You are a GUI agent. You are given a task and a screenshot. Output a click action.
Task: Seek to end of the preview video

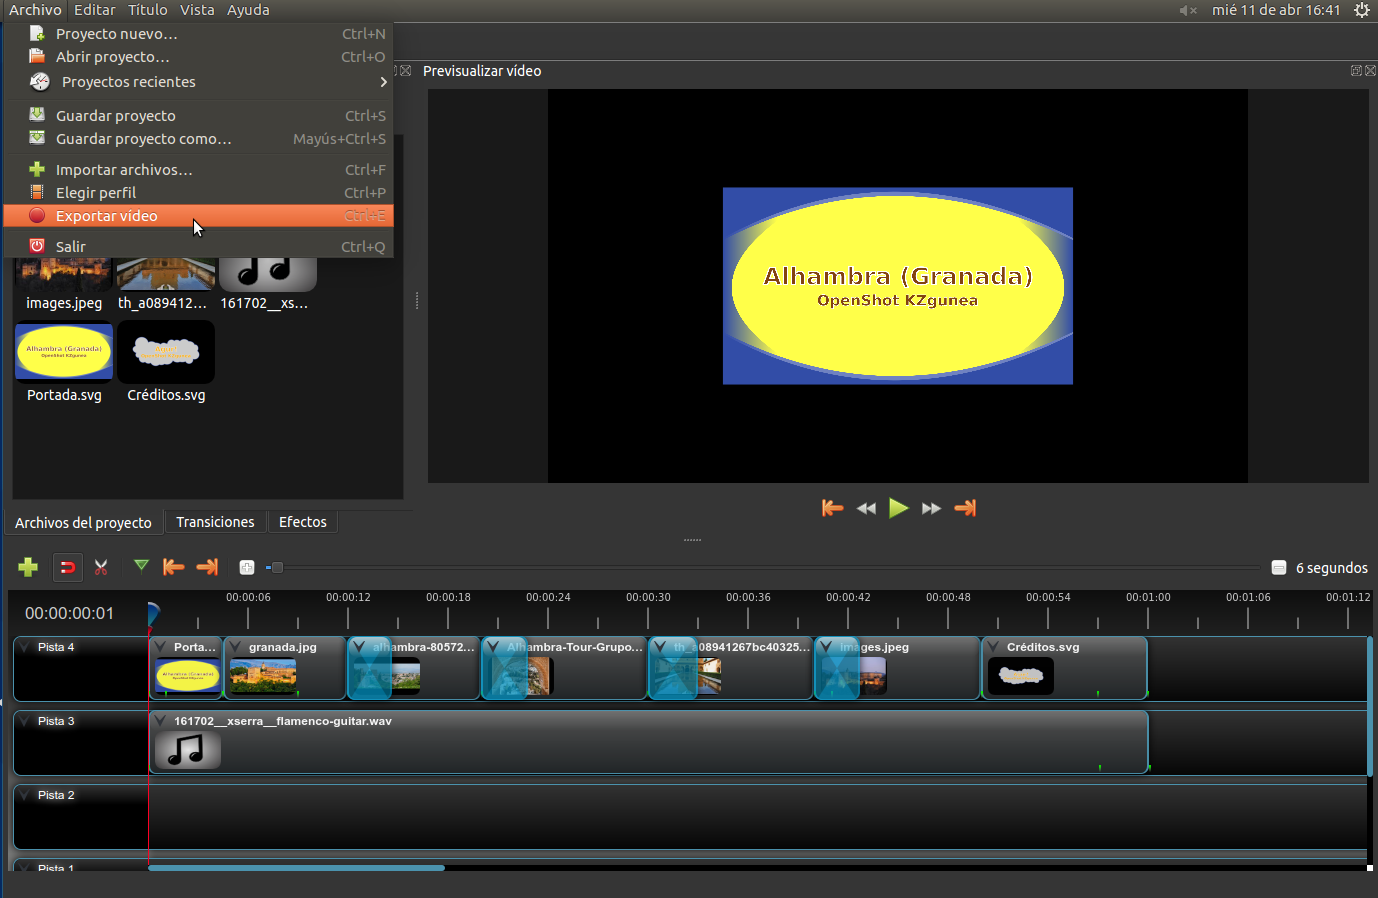point(965,508)
